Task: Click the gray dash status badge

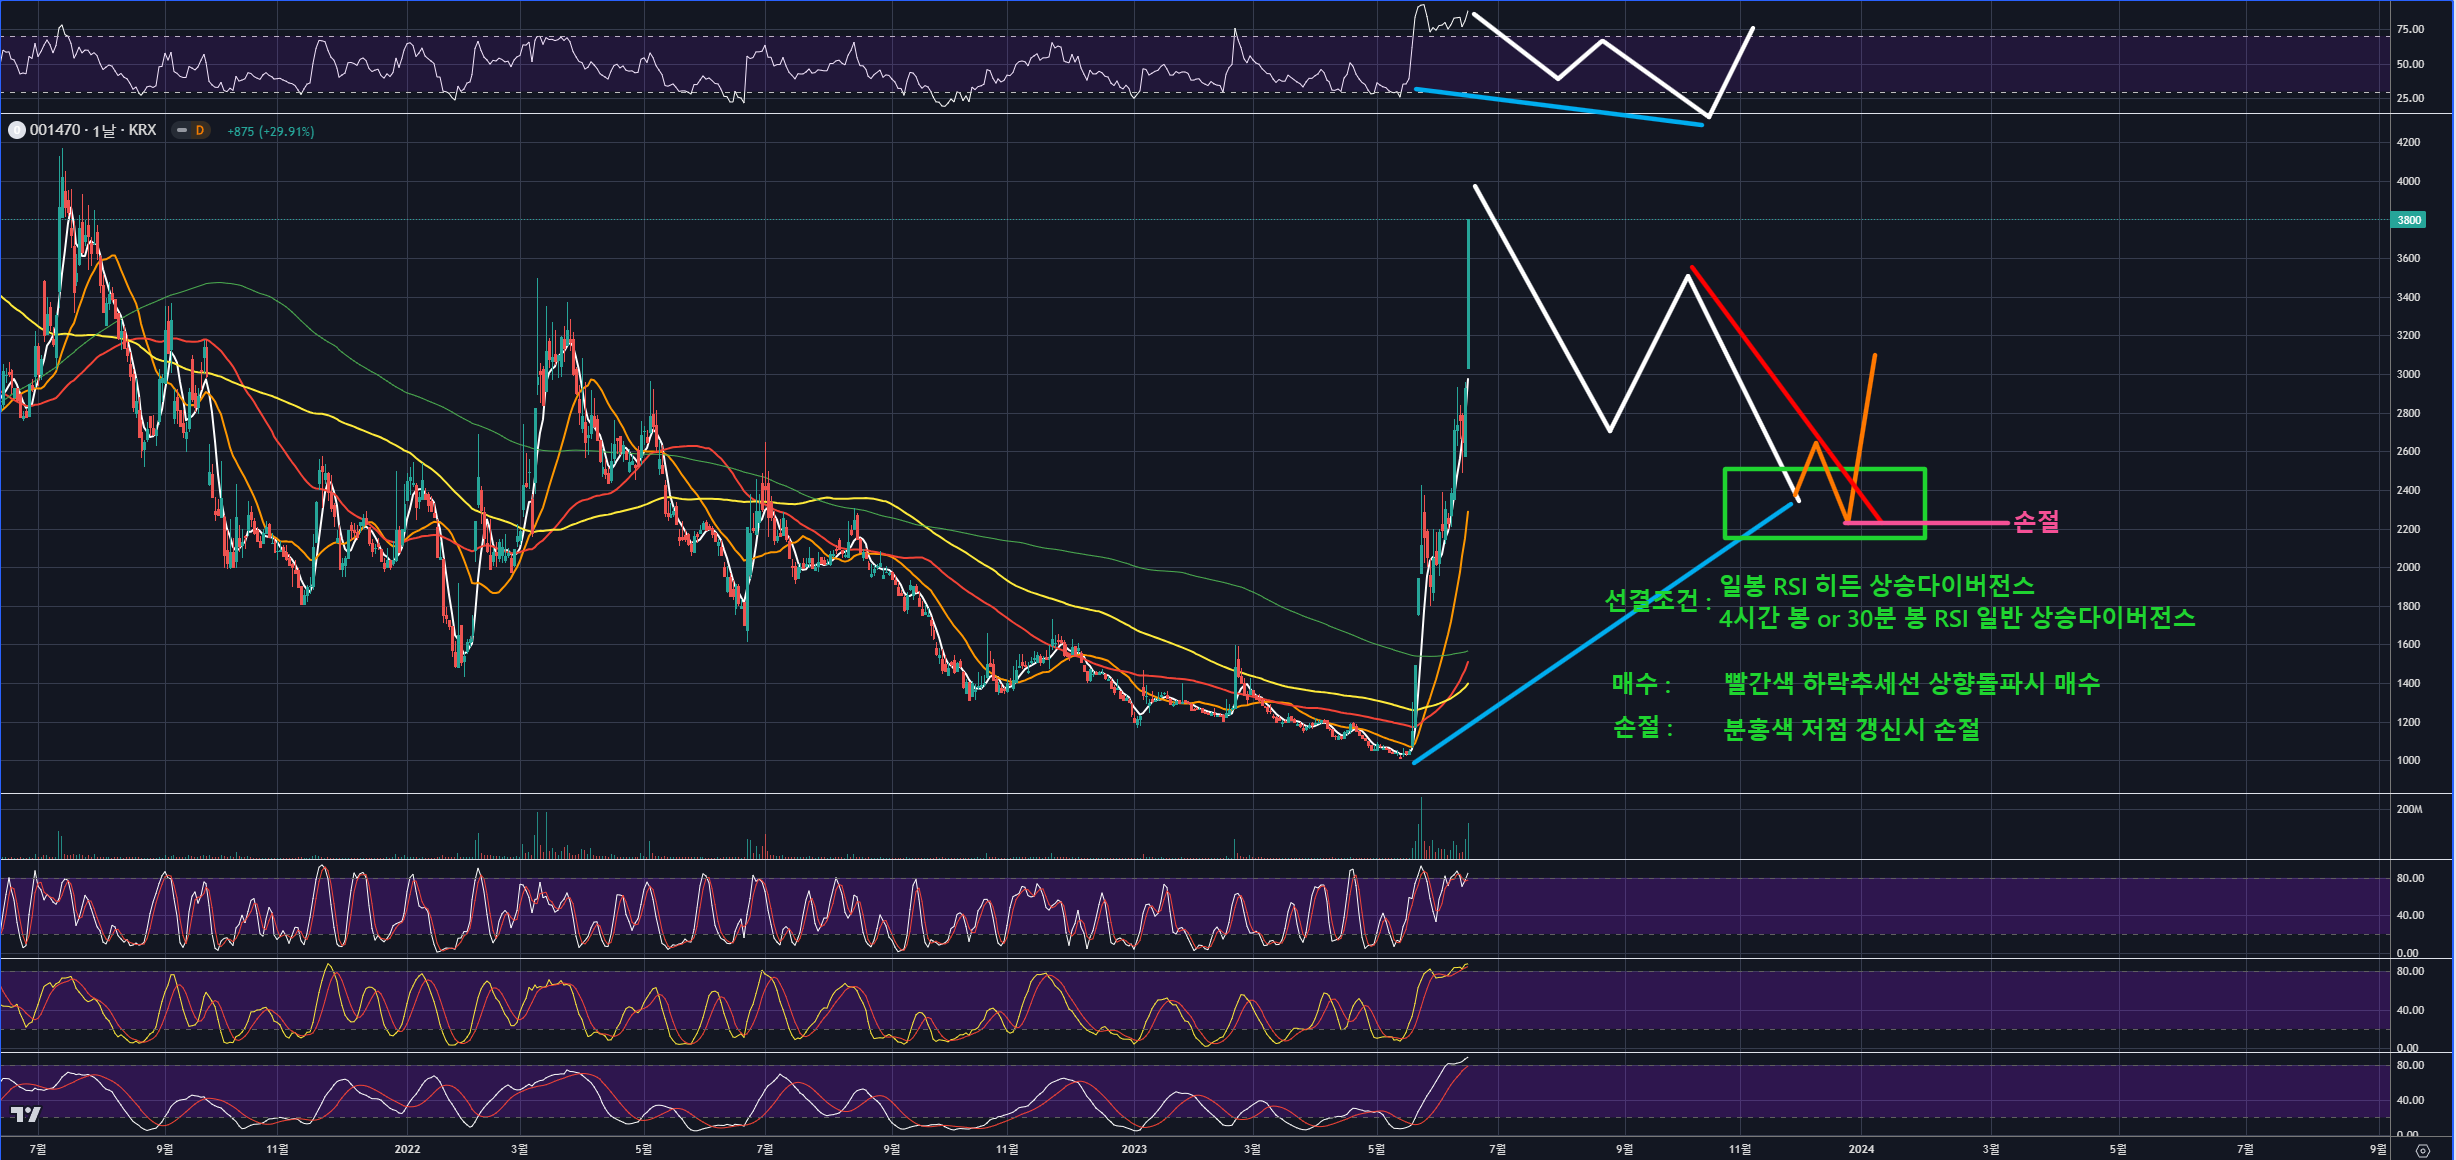Action: tap(181, 131)
